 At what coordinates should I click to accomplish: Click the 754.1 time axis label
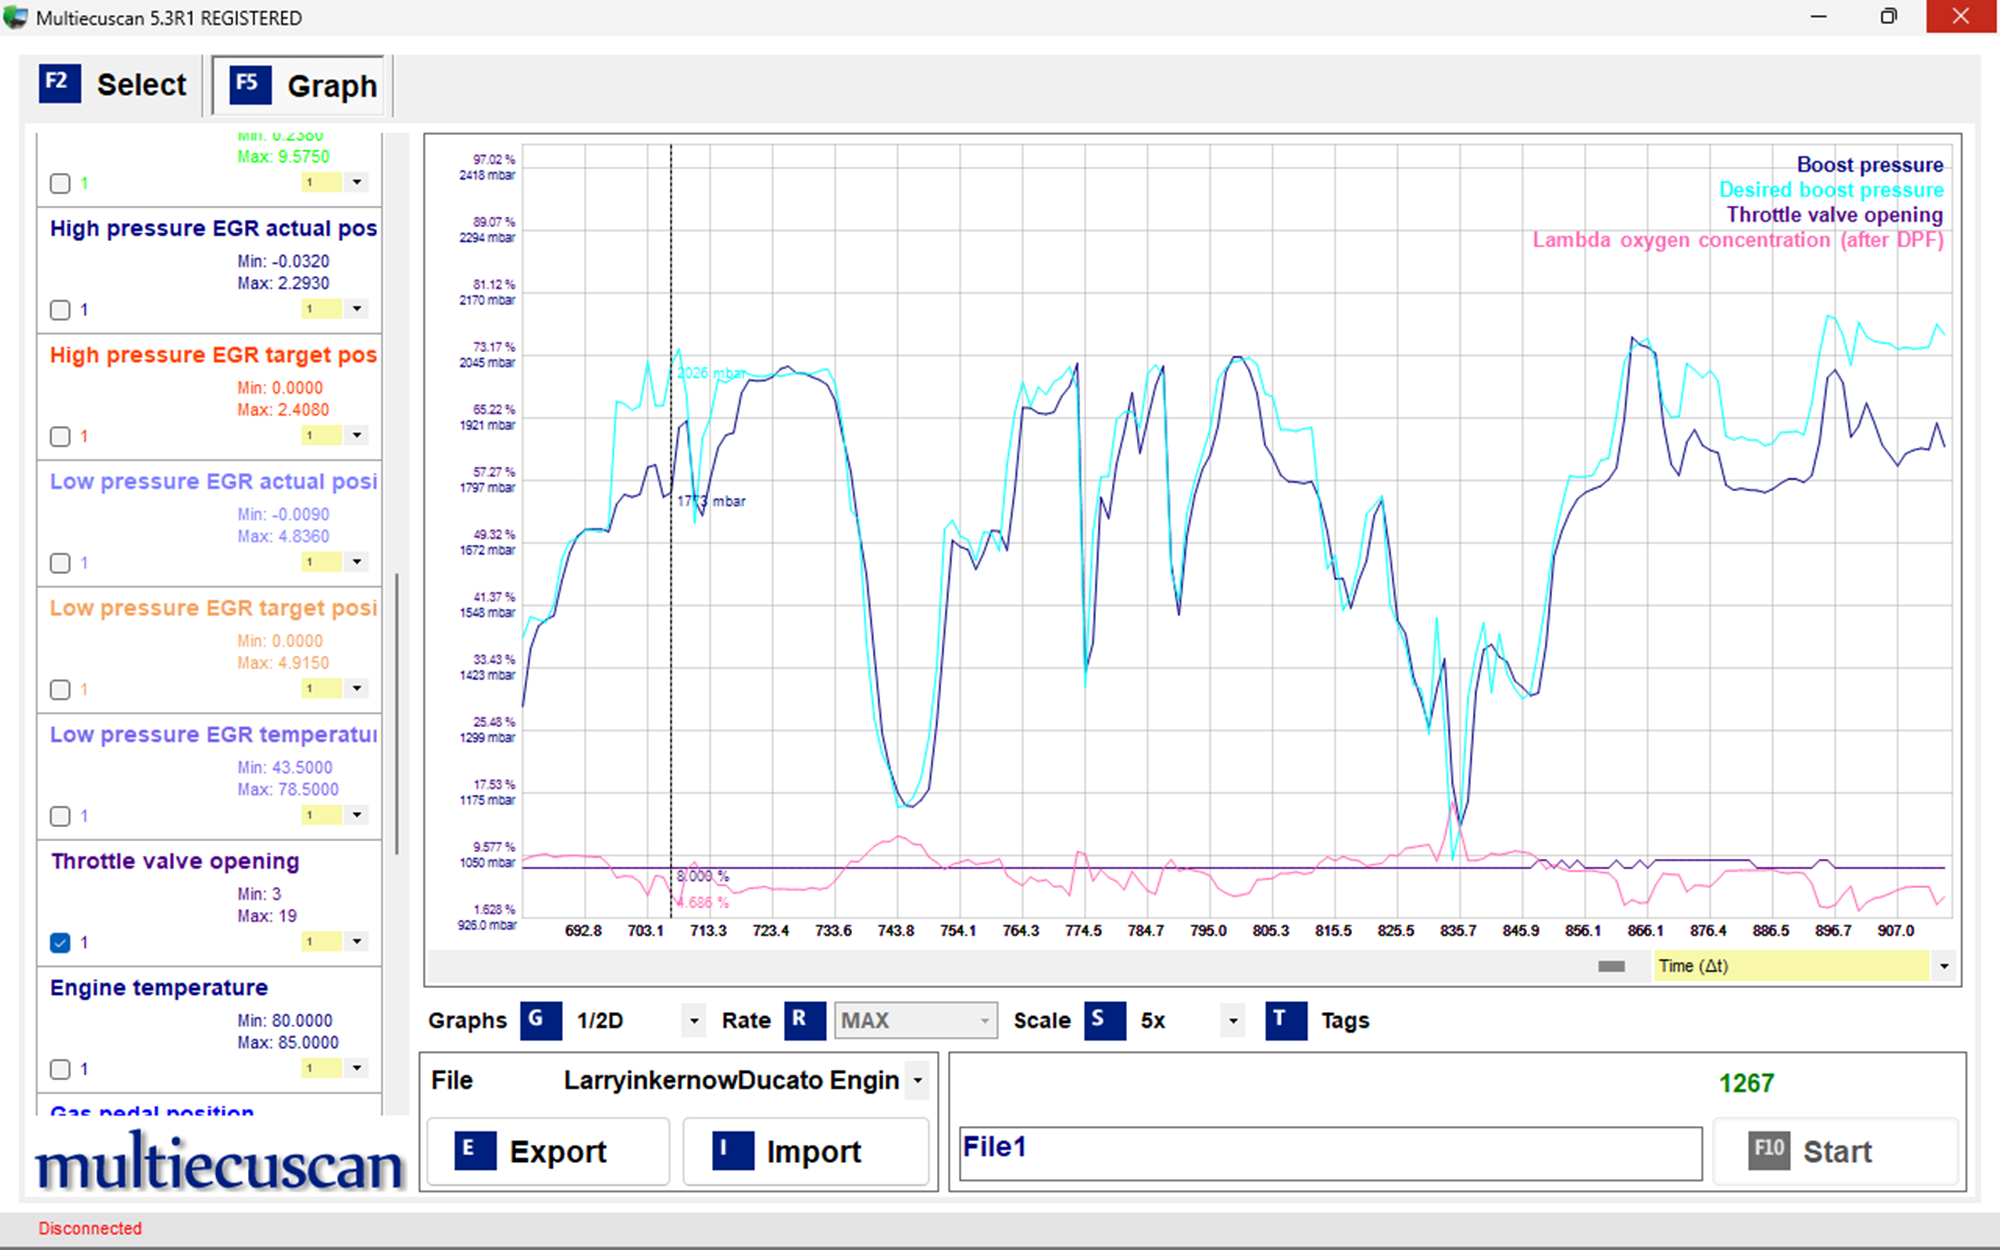tap(958, 930)
